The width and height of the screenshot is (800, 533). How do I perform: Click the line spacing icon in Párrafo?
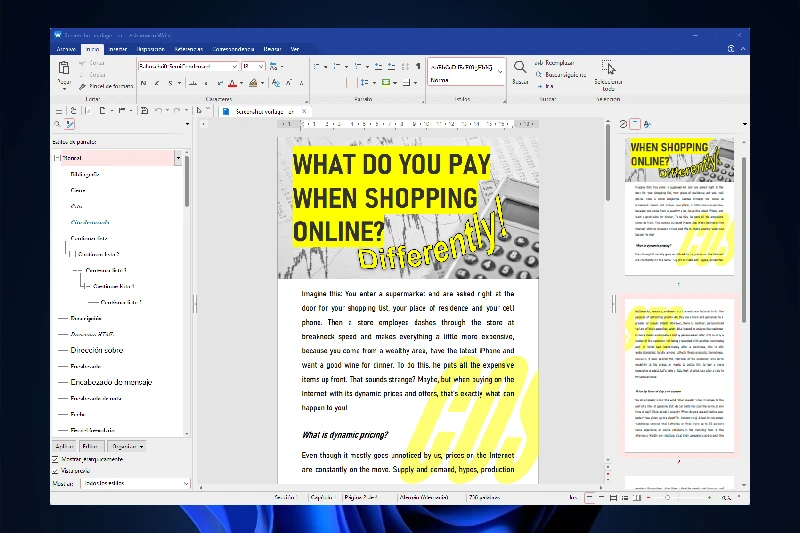(x=364, y=83)
